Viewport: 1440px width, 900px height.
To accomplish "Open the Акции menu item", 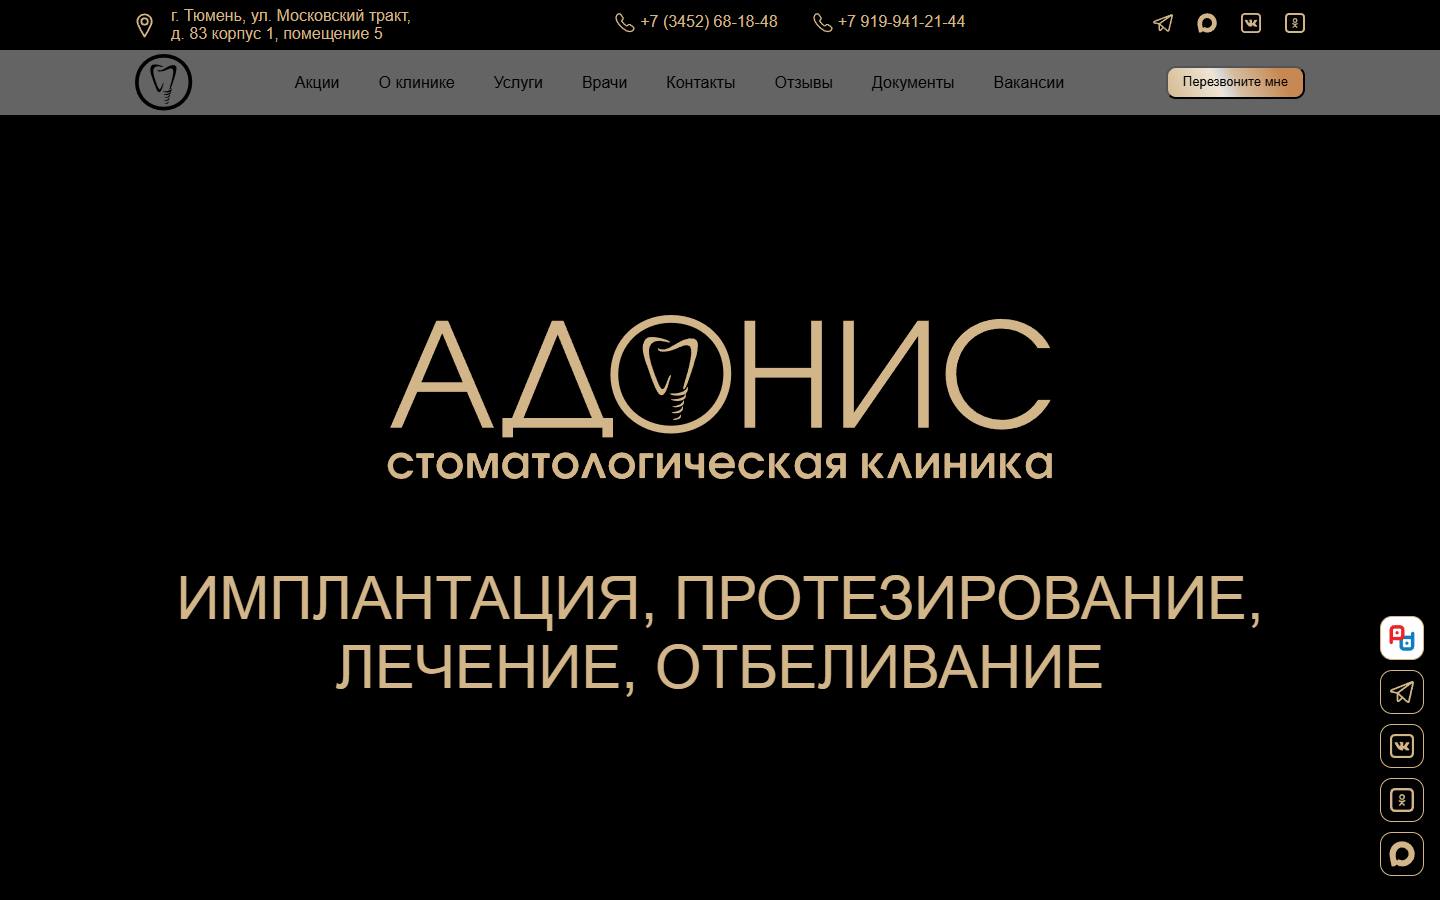I will 317,83.
